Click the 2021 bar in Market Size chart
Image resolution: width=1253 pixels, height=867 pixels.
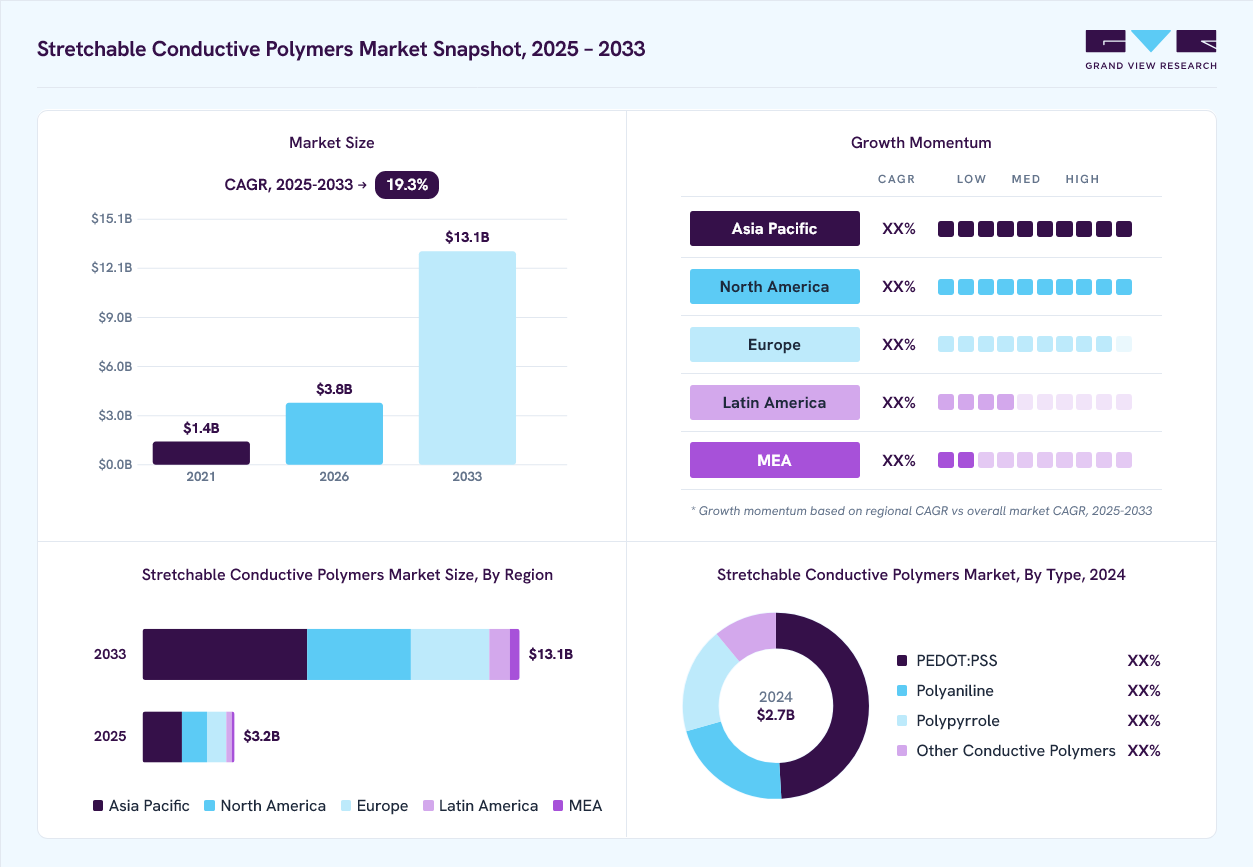(201, 453)
